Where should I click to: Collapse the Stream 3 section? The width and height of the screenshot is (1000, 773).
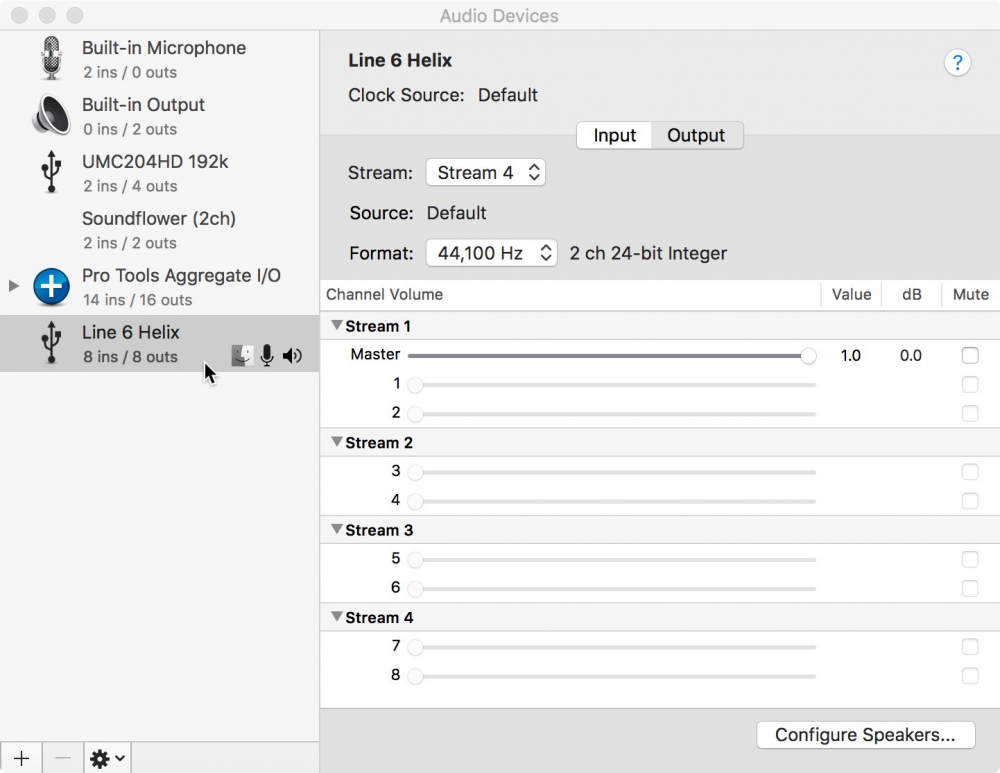point(337,529)
